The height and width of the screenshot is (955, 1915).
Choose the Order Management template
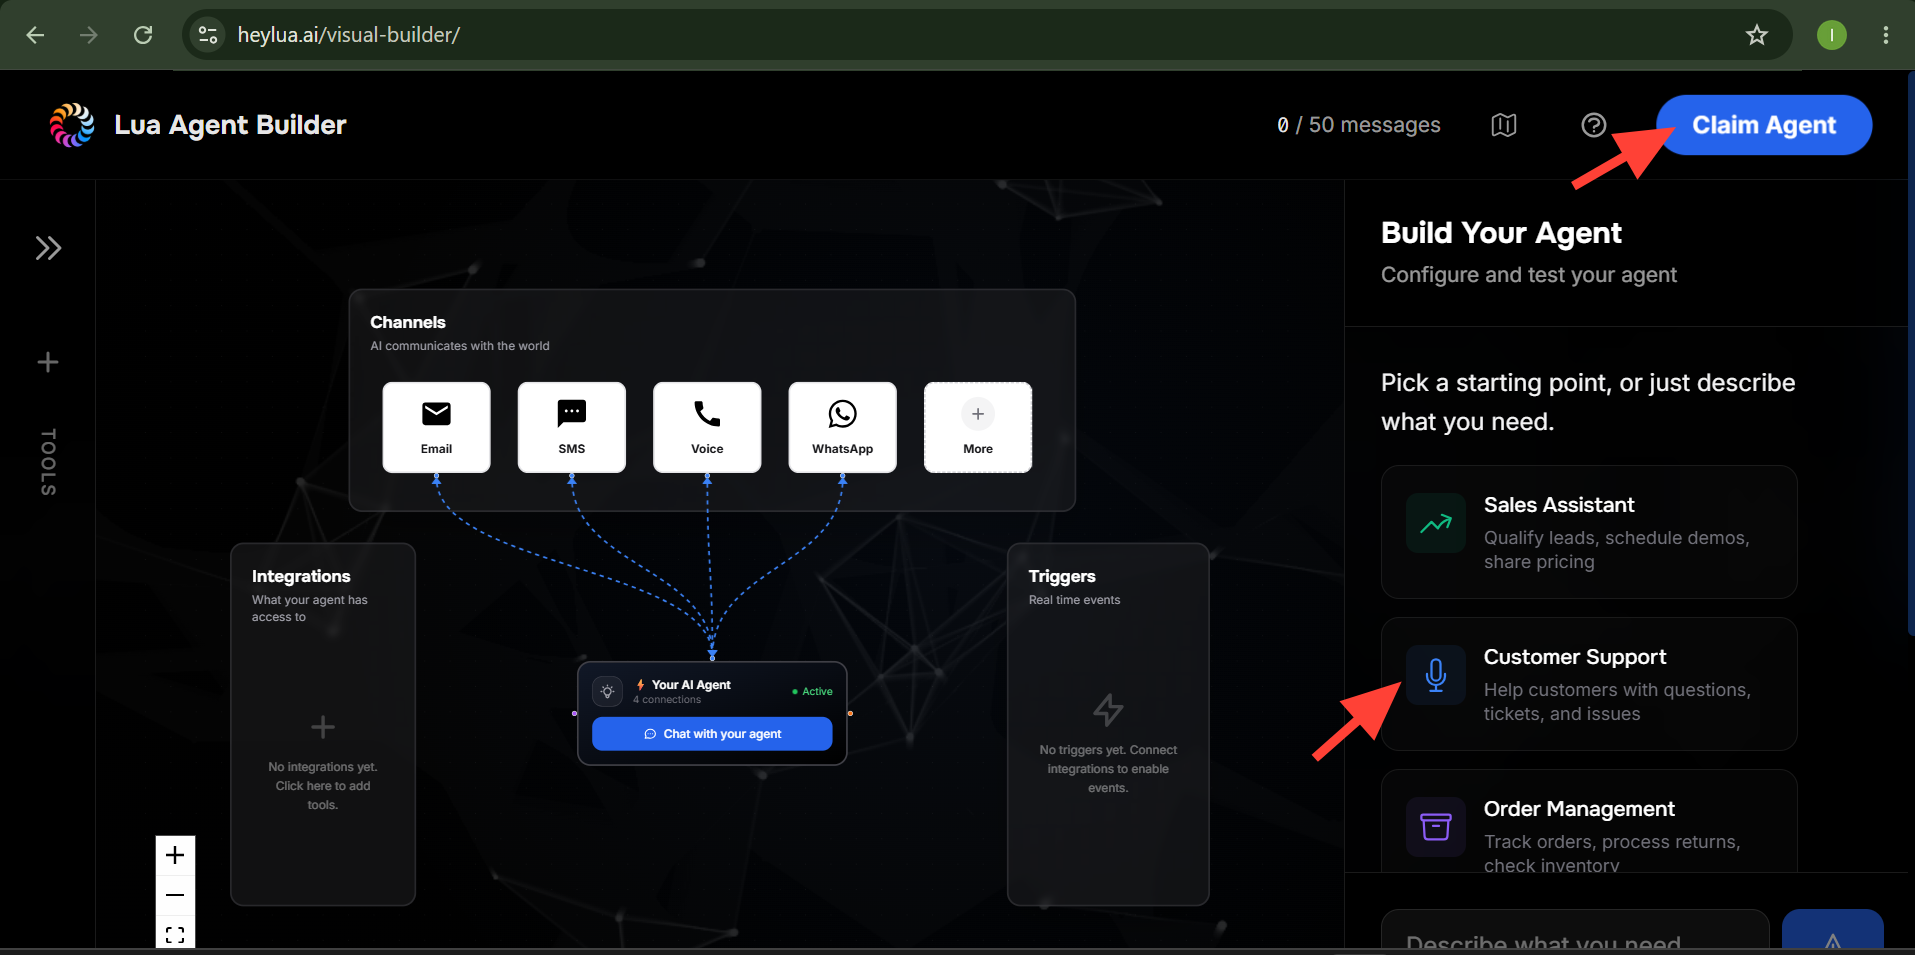(x=1589, y=822)
